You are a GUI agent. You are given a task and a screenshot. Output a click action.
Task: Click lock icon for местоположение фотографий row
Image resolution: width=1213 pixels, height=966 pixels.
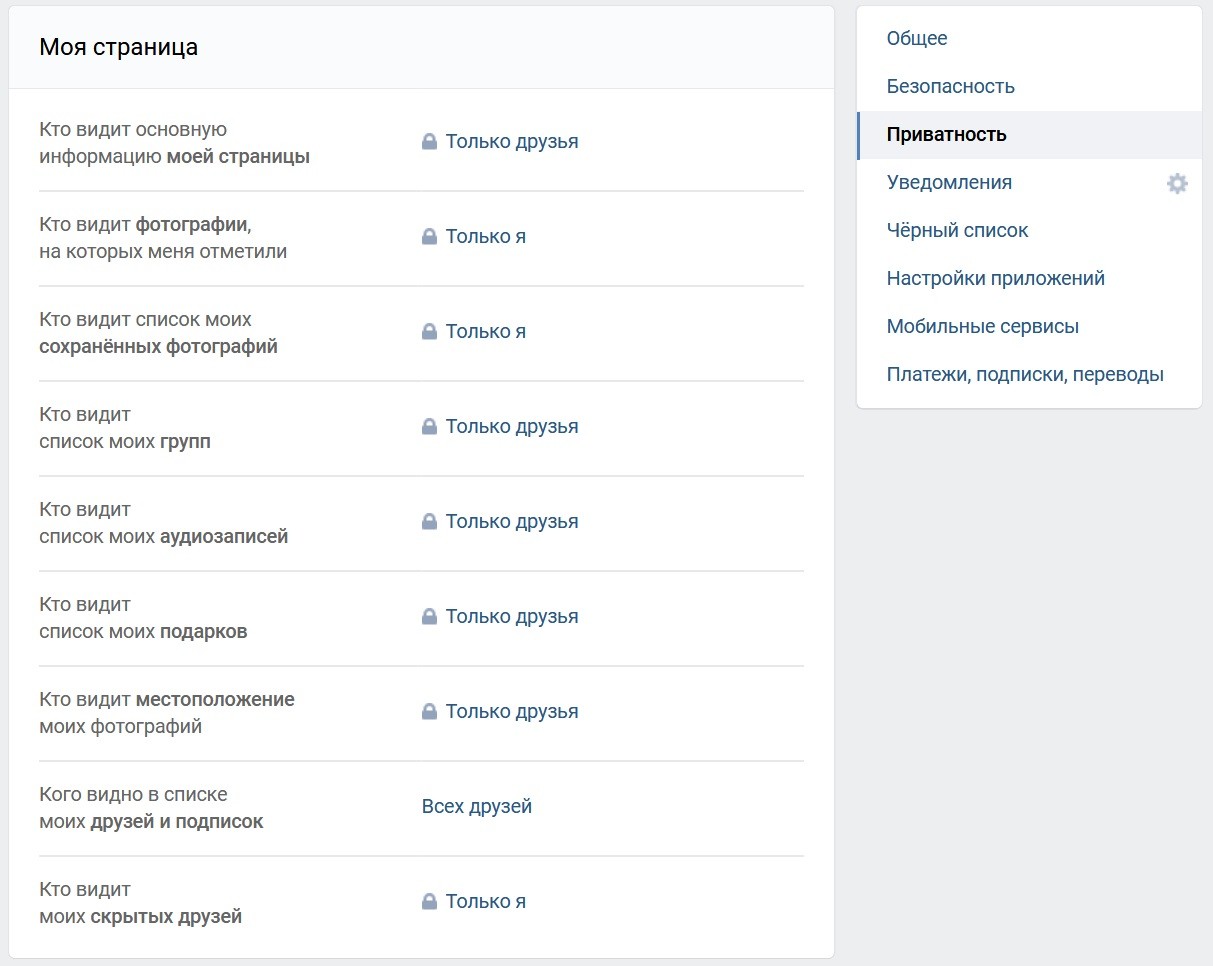click(x=429, y=712)
